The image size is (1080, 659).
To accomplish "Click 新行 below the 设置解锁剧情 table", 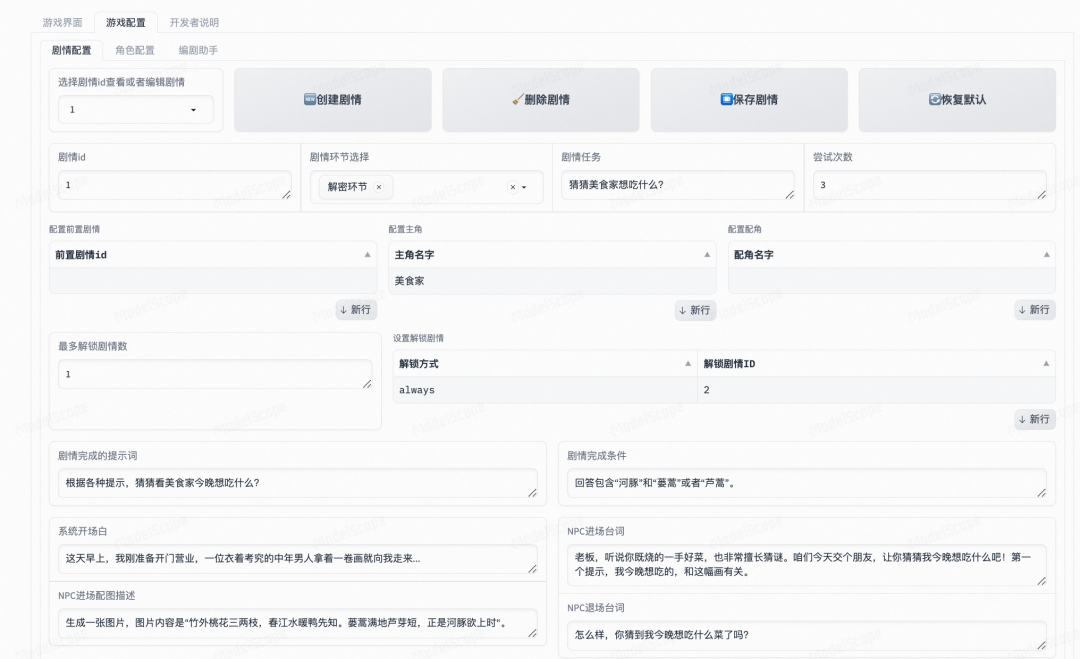I will [1034, 420].
